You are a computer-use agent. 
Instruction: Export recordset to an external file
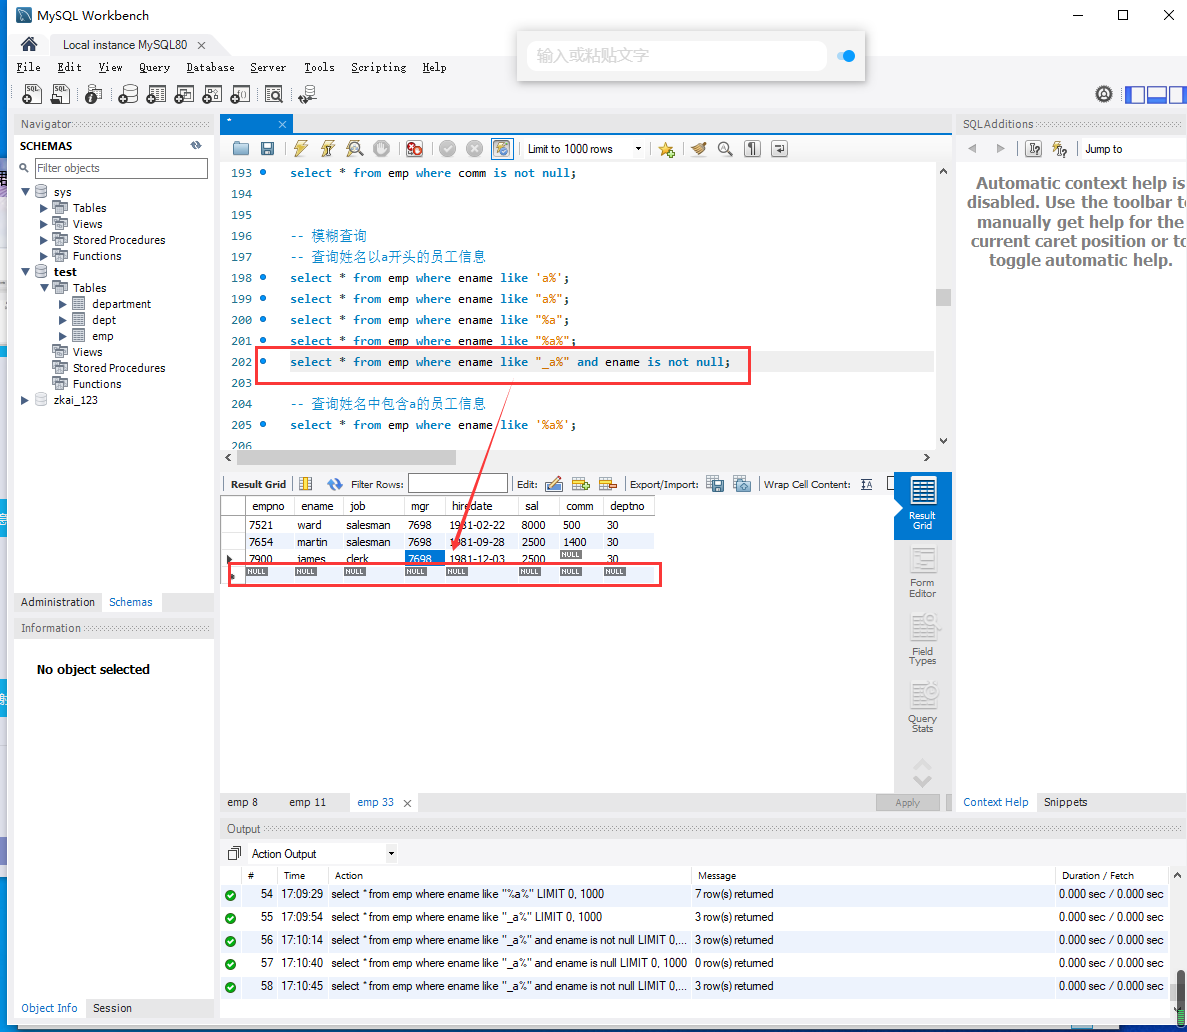(x=715, y=485)
